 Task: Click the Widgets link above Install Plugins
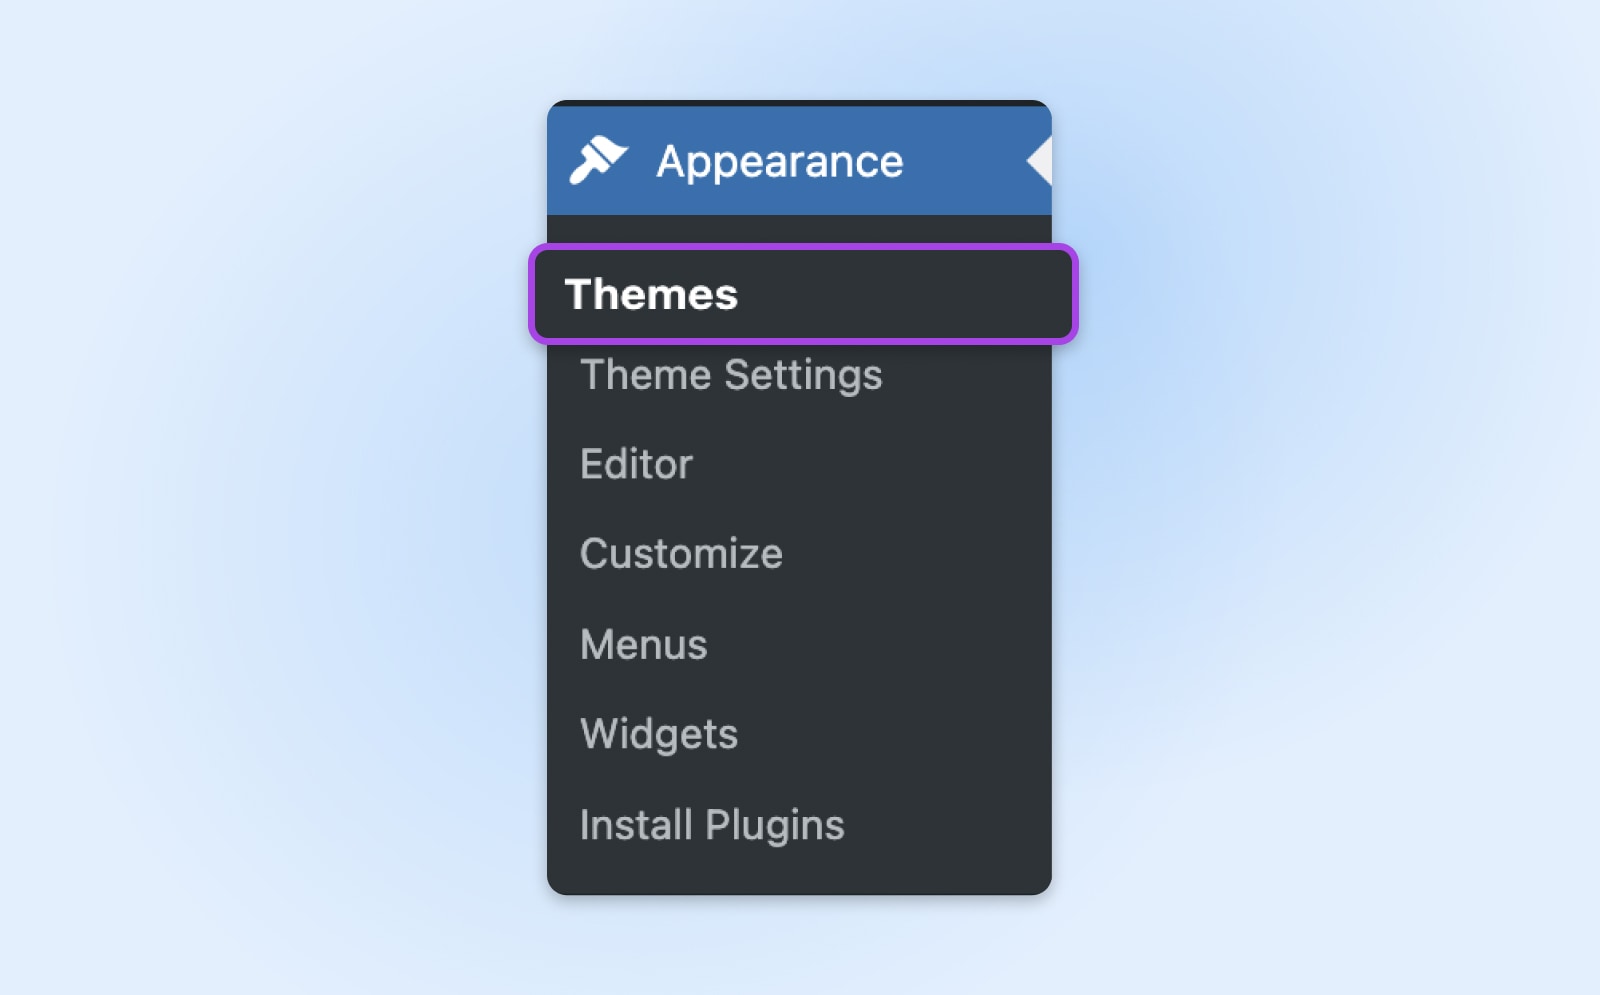(x=659, y=734)
